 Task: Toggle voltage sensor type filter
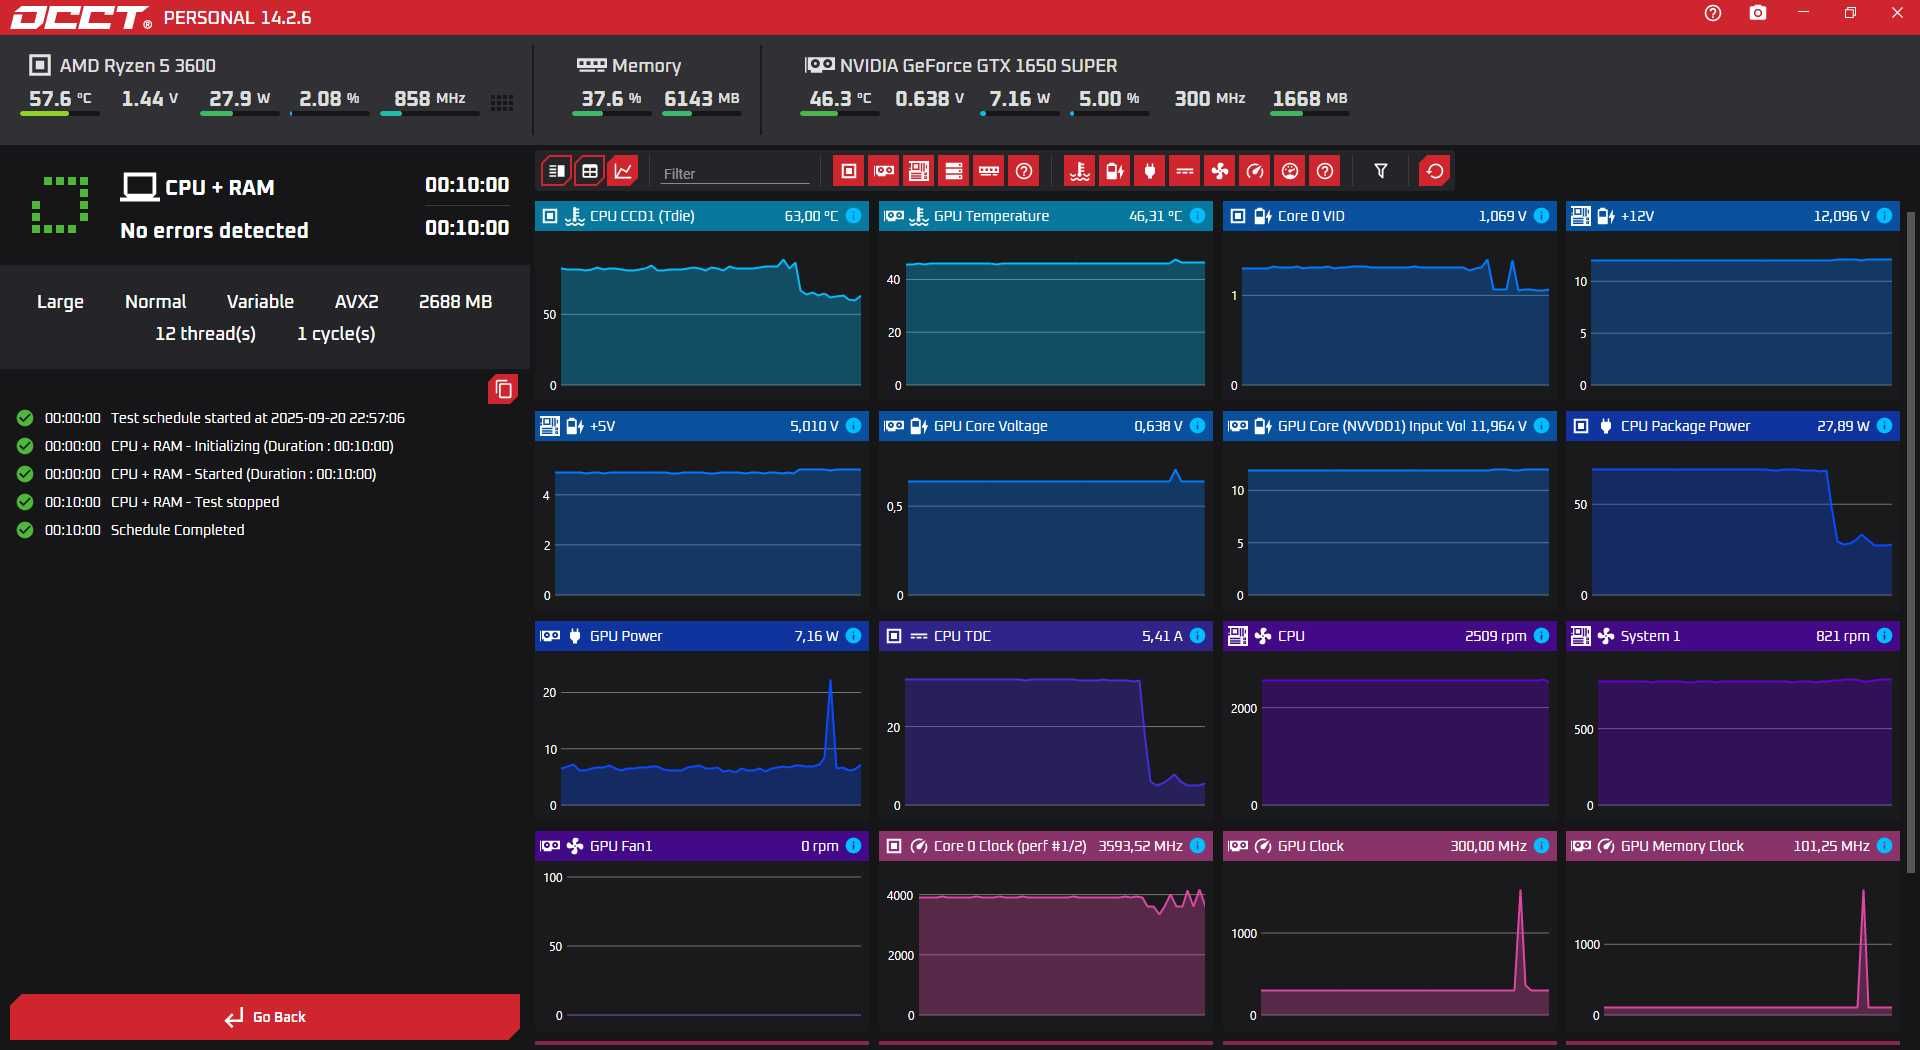(1115, 171)
